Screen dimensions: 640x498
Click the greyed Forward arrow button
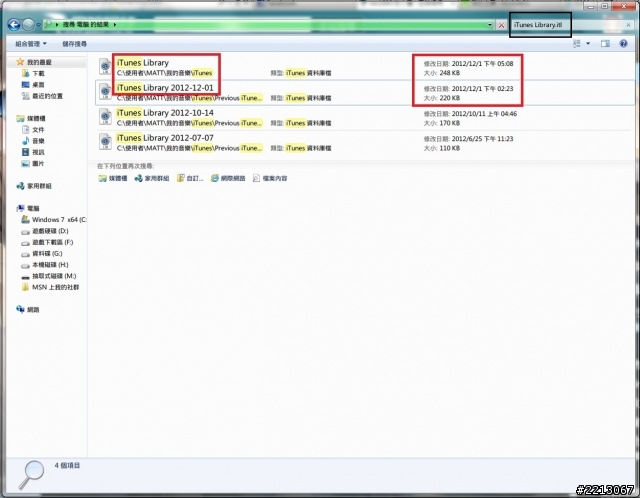pos(28,25)
